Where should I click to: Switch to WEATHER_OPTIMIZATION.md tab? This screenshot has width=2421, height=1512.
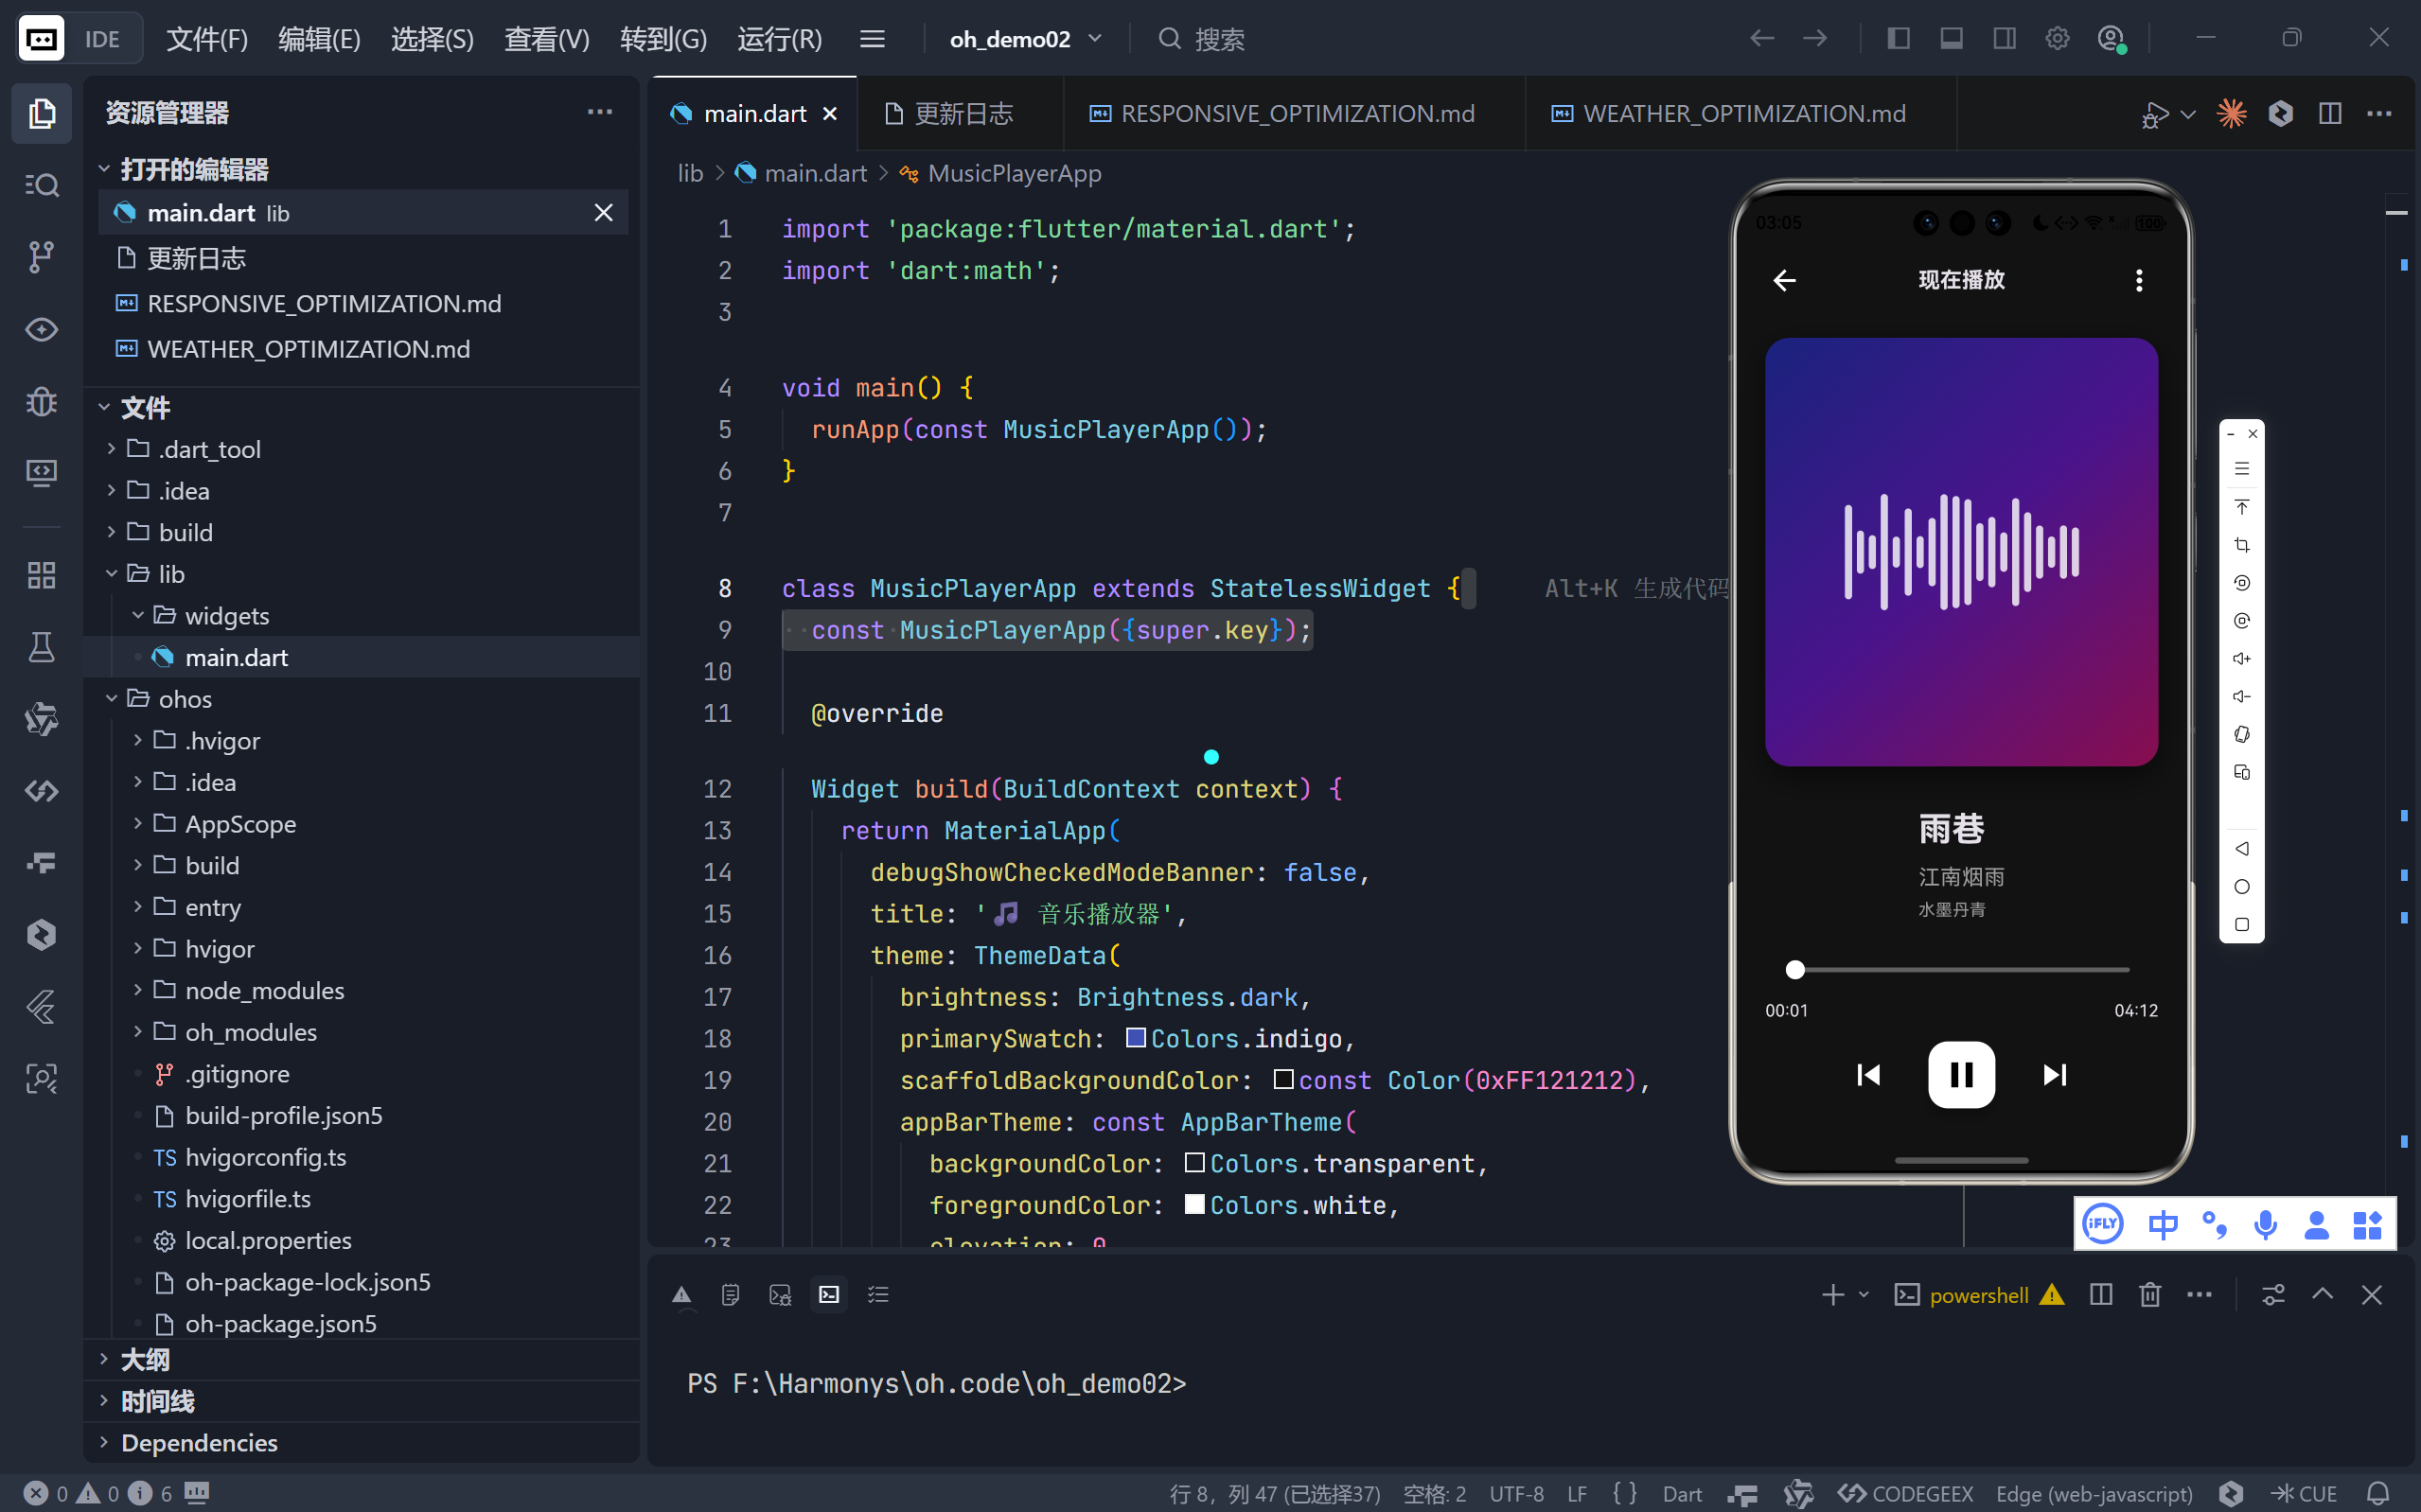pyautogui.click(x=1743, y=113)
